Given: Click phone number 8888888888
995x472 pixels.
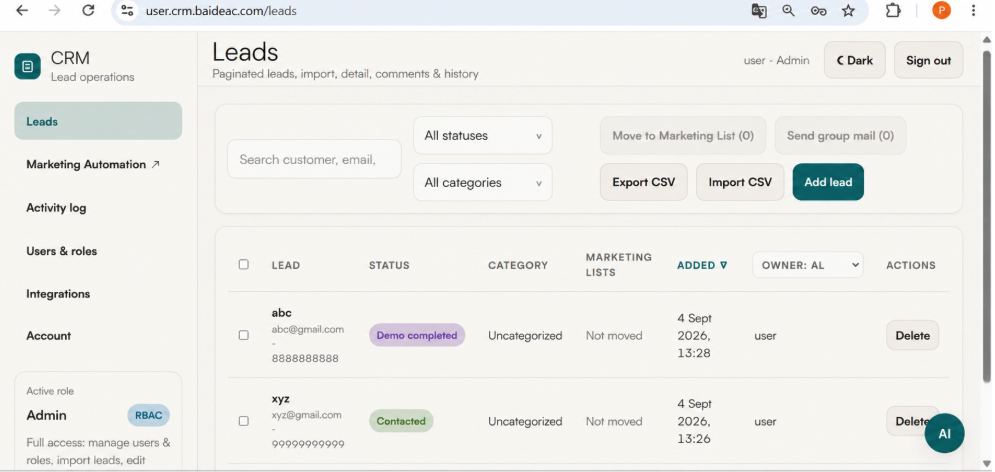Looking at the screenshot, I should [305, 358].
